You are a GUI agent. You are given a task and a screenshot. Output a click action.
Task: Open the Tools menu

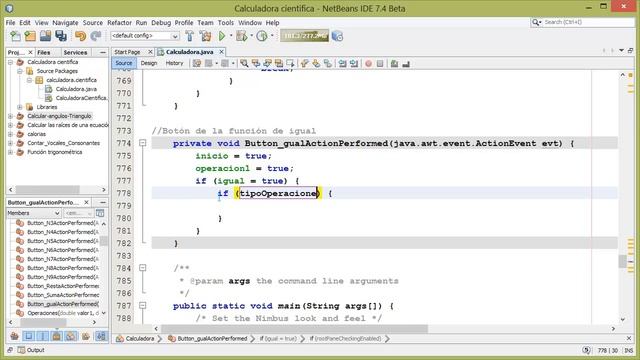pos(226,22)
